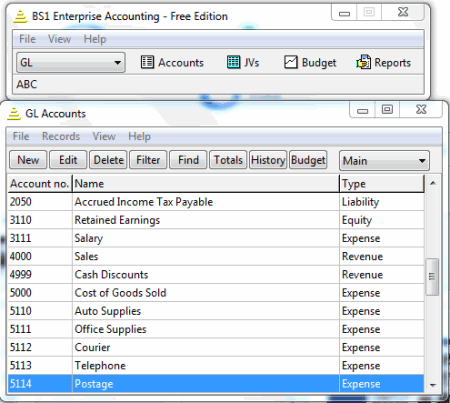Open Help menu in GL Accounts window
Viewport: 450px width, 403px height.
click(139, 136)
